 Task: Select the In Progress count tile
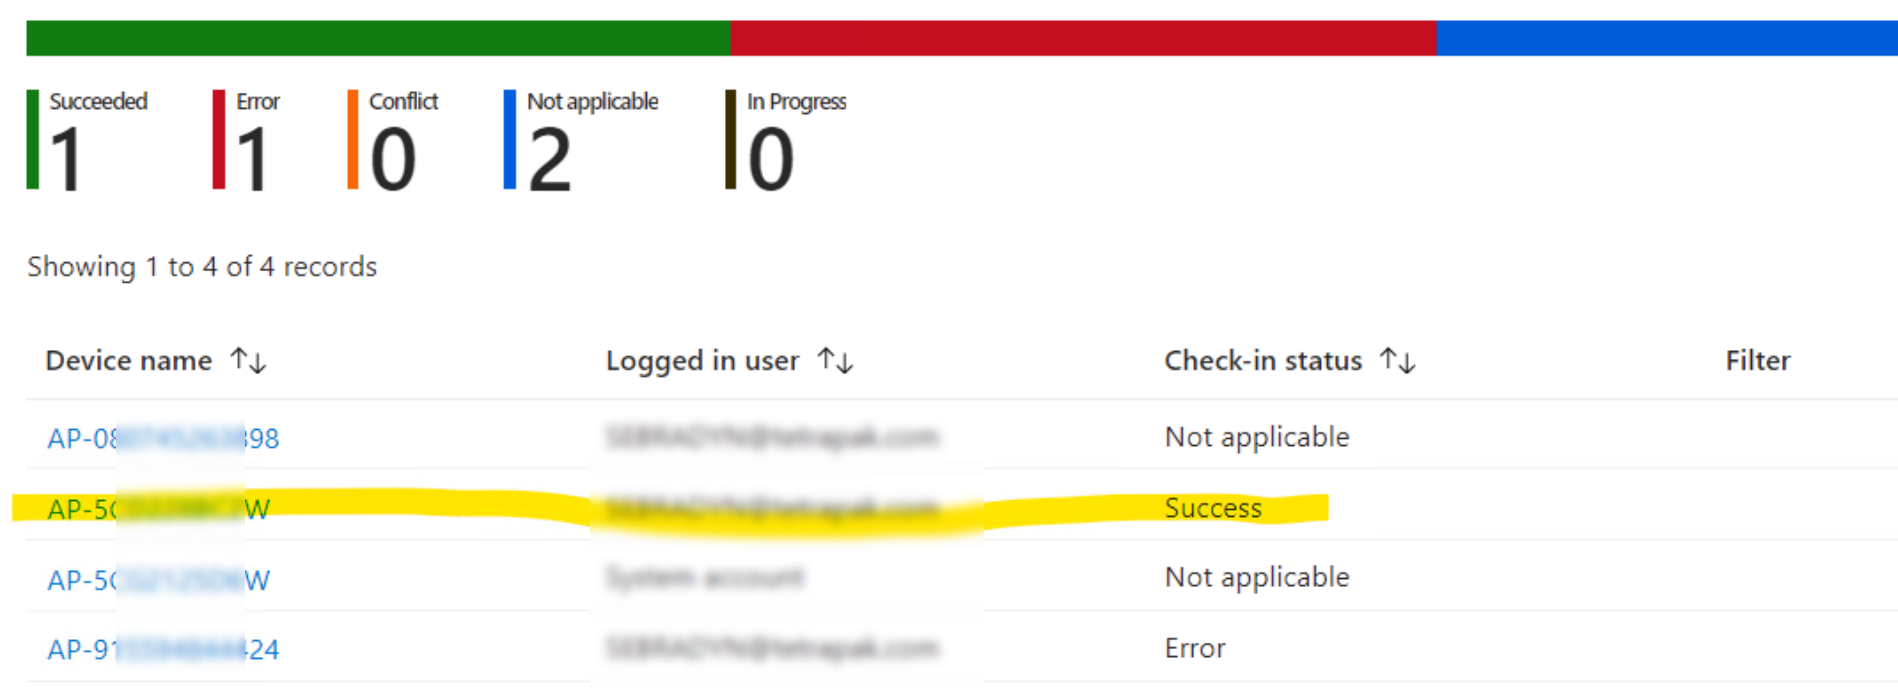(786, 140)
